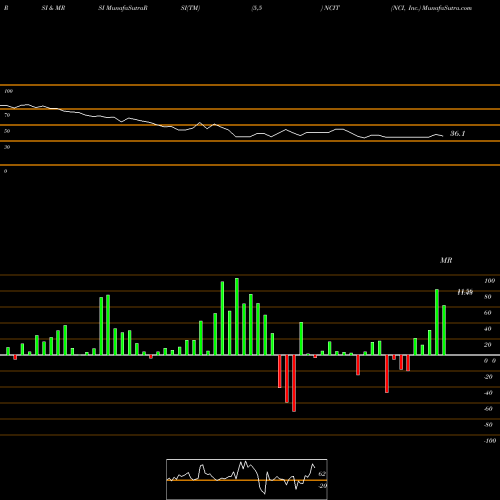This screenshot has width=500, height=500.
Task: Click the RSI value label 36.1
Action: pos(457,134)
